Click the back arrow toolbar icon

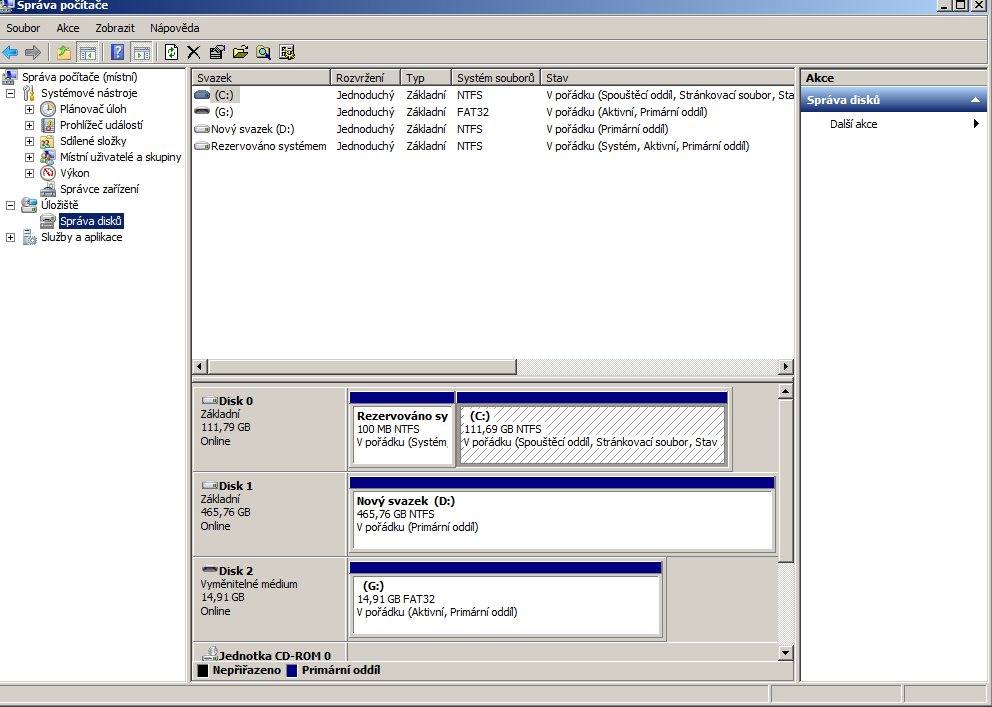click(11, 52)
